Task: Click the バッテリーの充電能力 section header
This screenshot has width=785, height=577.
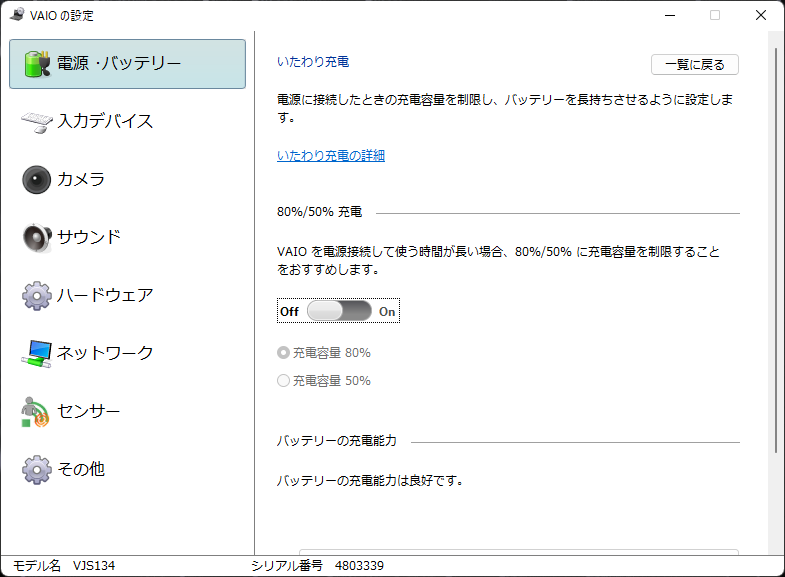Action: click(x=336, y=441)
